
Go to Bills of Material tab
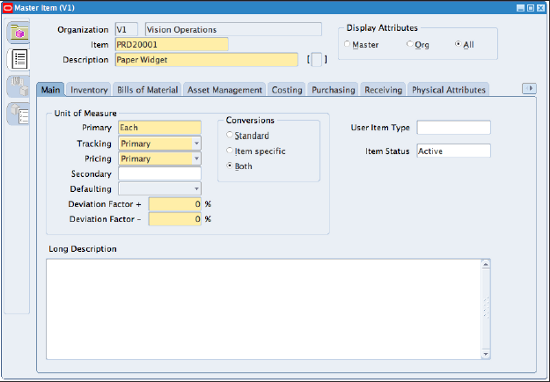147,90
